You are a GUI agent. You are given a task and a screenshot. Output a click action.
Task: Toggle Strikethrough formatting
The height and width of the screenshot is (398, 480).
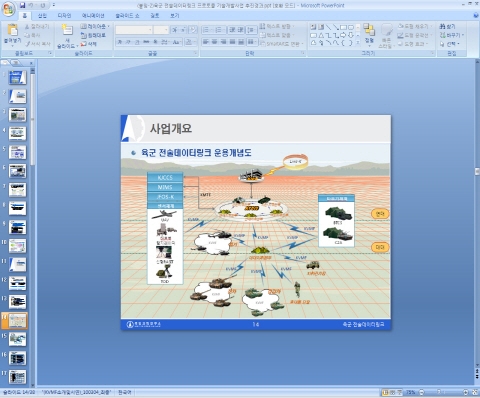coord(146,42)
